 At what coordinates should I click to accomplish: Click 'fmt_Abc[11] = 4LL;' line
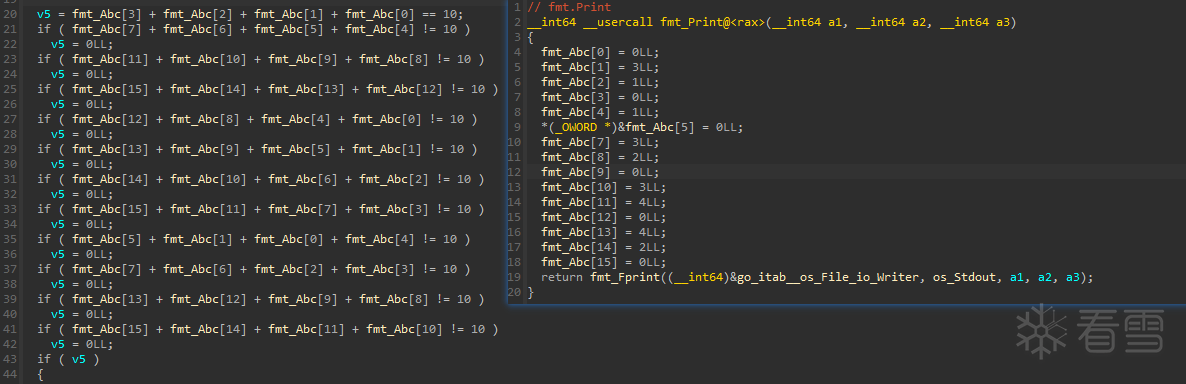point(604,203)
